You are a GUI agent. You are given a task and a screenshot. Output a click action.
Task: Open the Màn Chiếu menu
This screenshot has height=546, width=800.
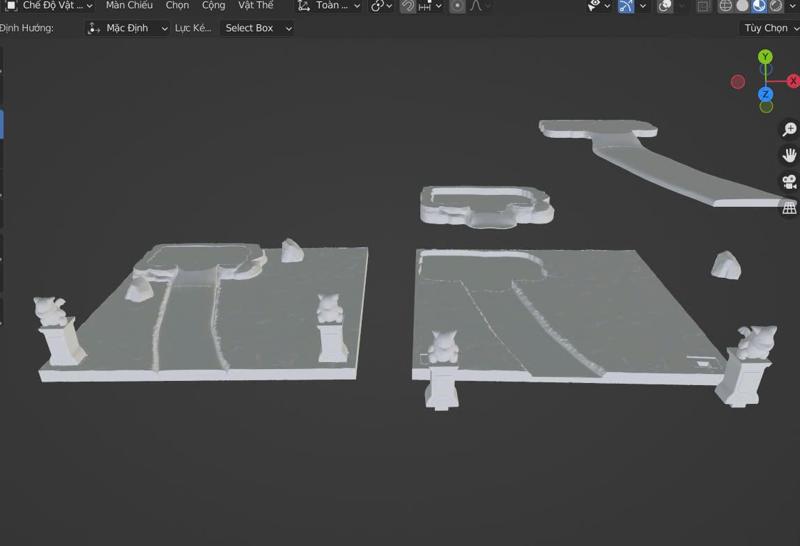129,6
